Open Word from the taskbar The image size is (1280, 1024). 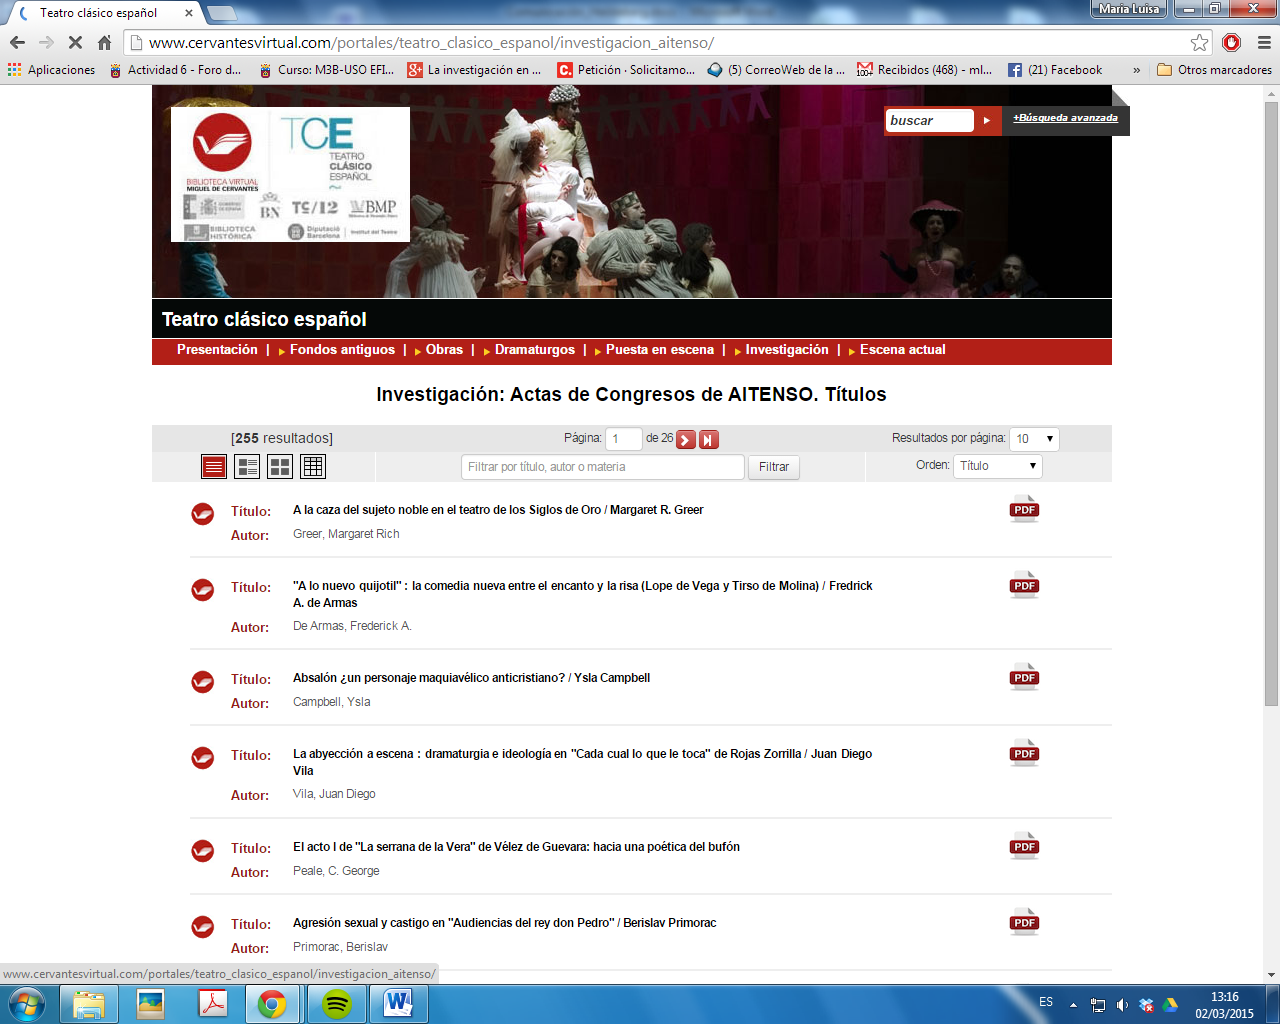click(x=399, y=1004)
